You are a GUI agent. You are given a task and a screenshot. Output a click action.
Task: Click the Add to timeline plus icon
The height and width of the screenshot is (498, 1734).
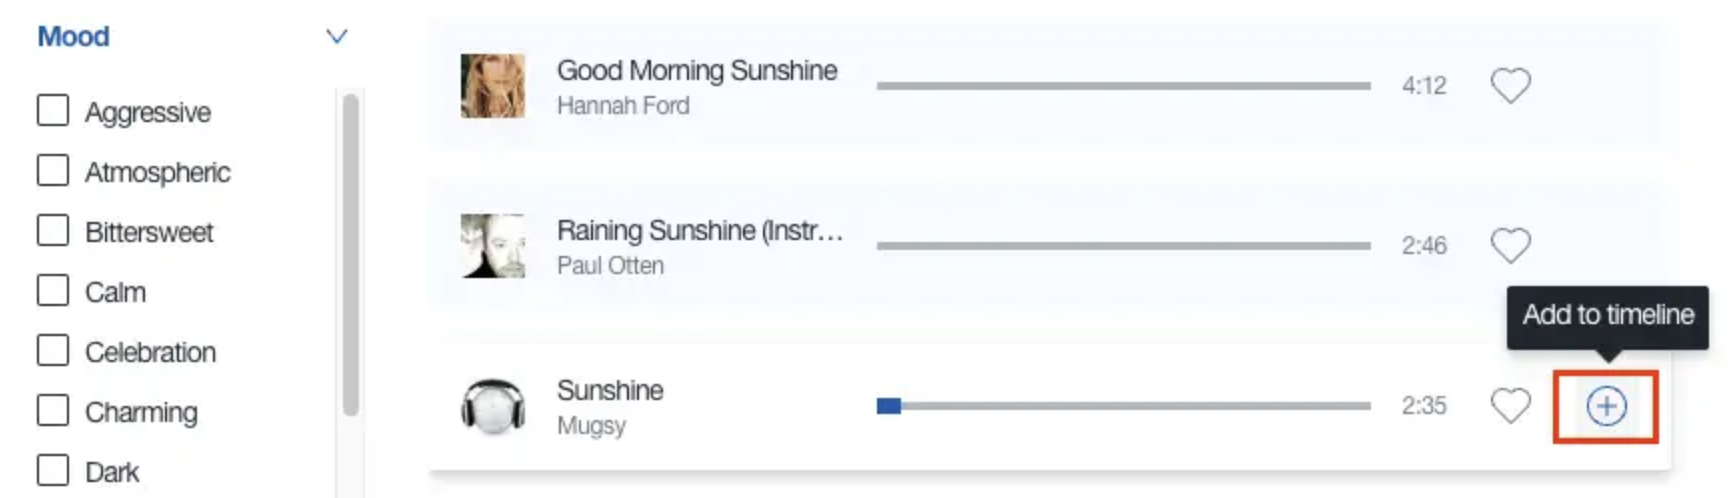(x=1606, y=406)
